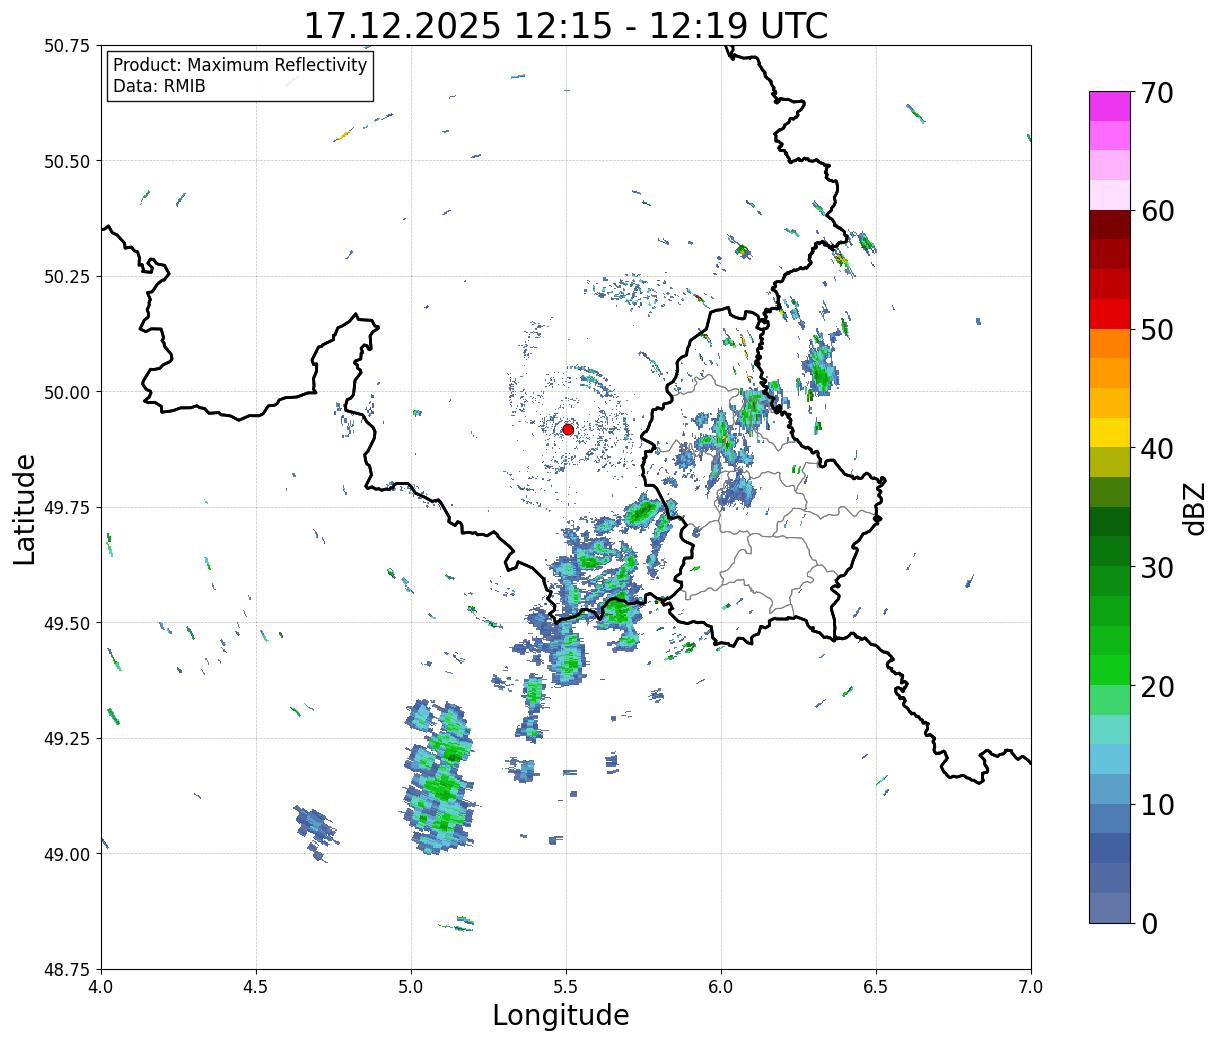Screen dimensions: 1219x1040
Task: Click the colorbar tick label 70
Action: click(x=1157, y=93)
